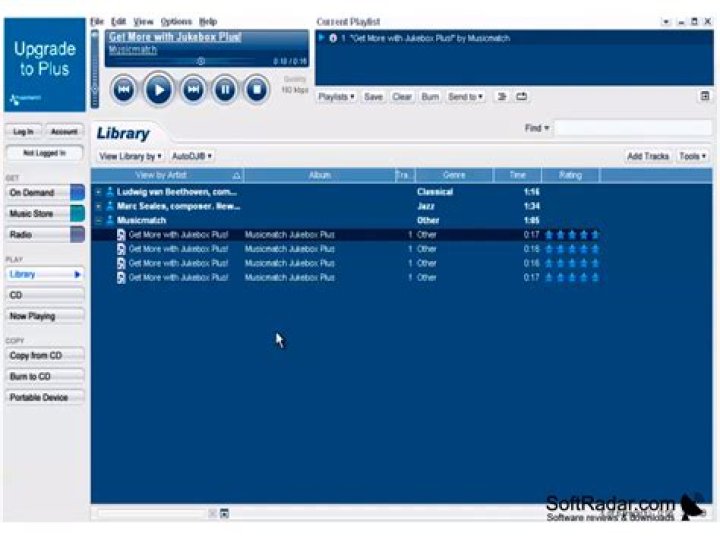This screenshot has height=539, width=720.
Task: Click the small x icon in the bottom status bar
Action: 212,513
